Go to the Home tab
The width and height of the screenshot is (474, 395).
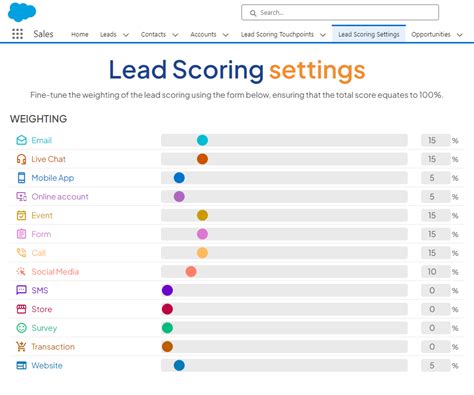click(80, 34)
